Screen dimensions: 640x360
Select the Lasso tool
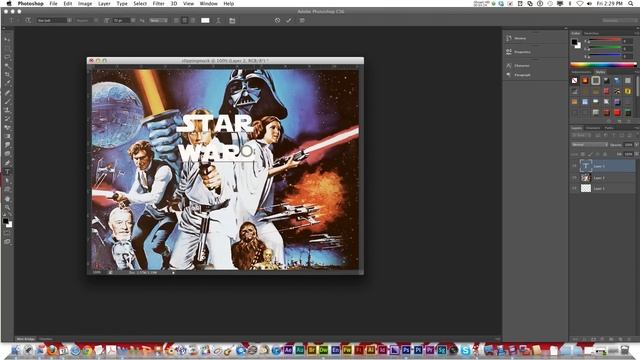[7, 57]
